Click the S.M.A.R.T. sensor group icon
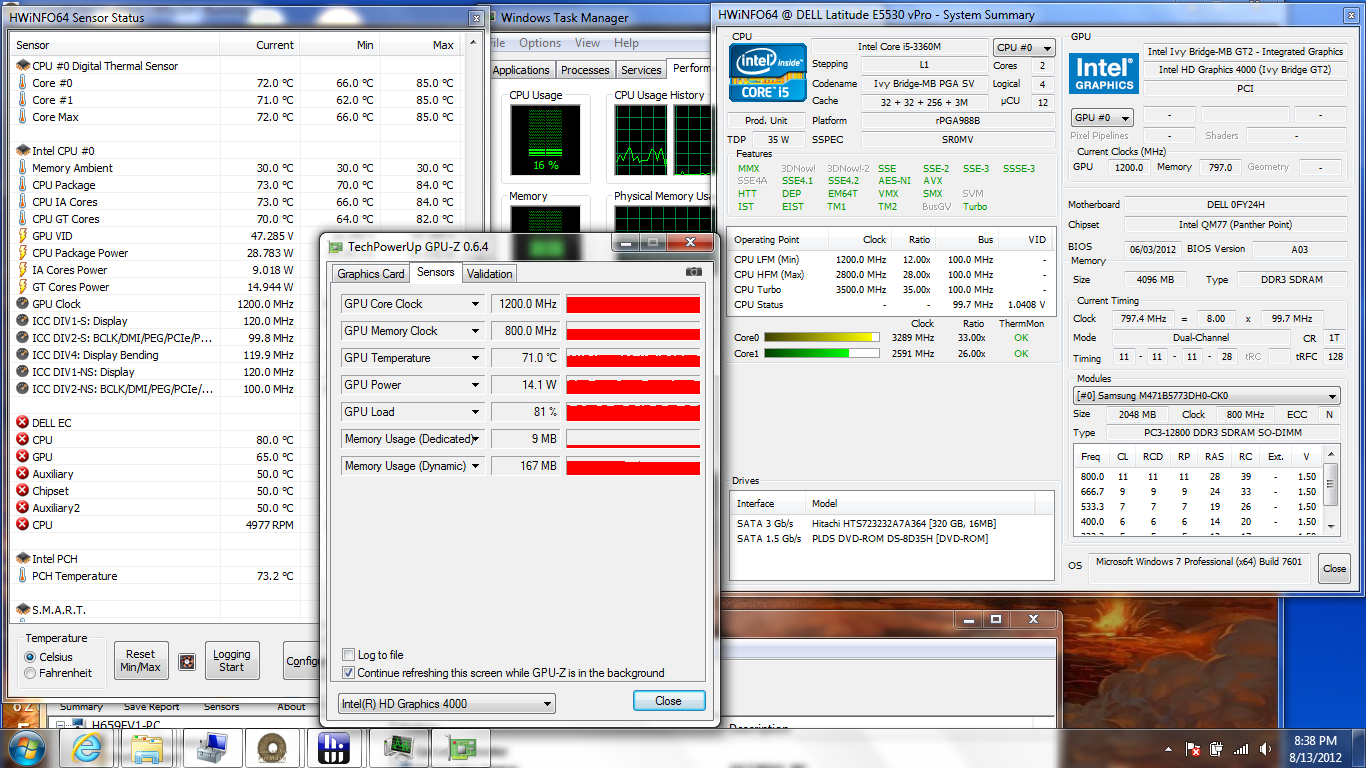This screenshot has width=1366, height=768. click(23, 610)
